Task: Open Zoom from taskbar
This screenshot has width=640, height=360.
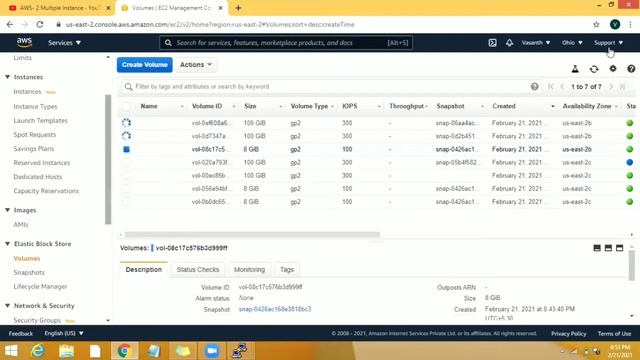Action: coord(212,351)
